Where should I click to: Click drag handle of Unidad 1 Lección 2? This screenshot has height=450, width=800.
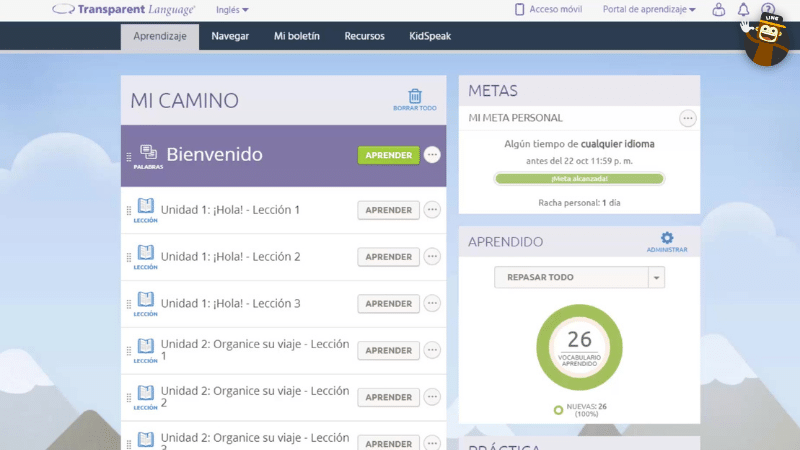point(129,257)
